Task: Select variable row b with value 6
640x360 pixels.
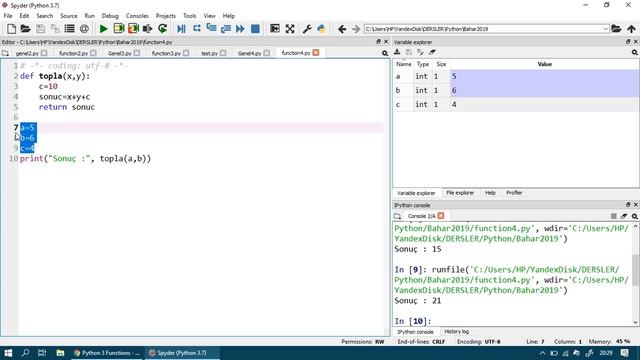Action: click(x=516, y=90)
